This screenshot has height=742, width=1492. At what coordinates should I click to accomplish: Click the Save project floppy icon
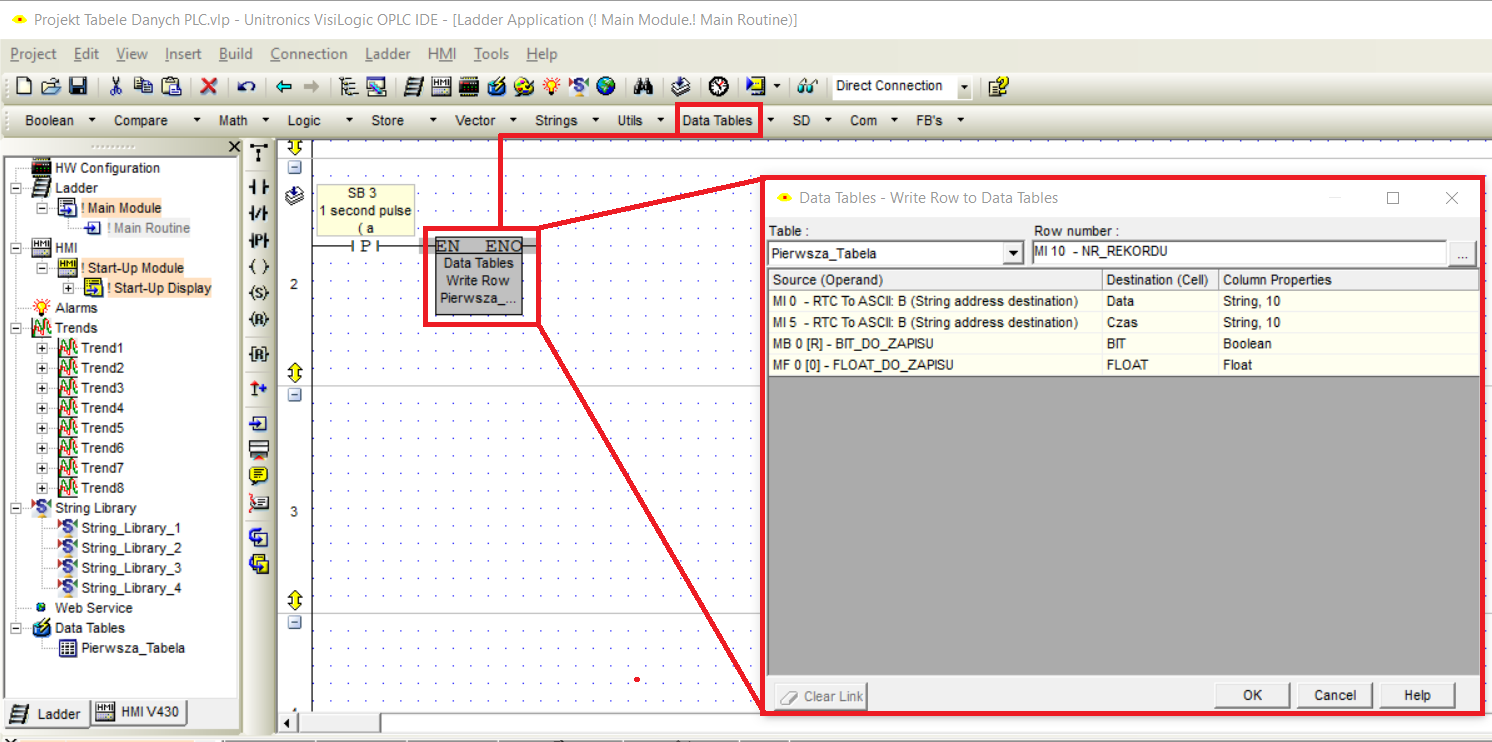pos(77,87)
